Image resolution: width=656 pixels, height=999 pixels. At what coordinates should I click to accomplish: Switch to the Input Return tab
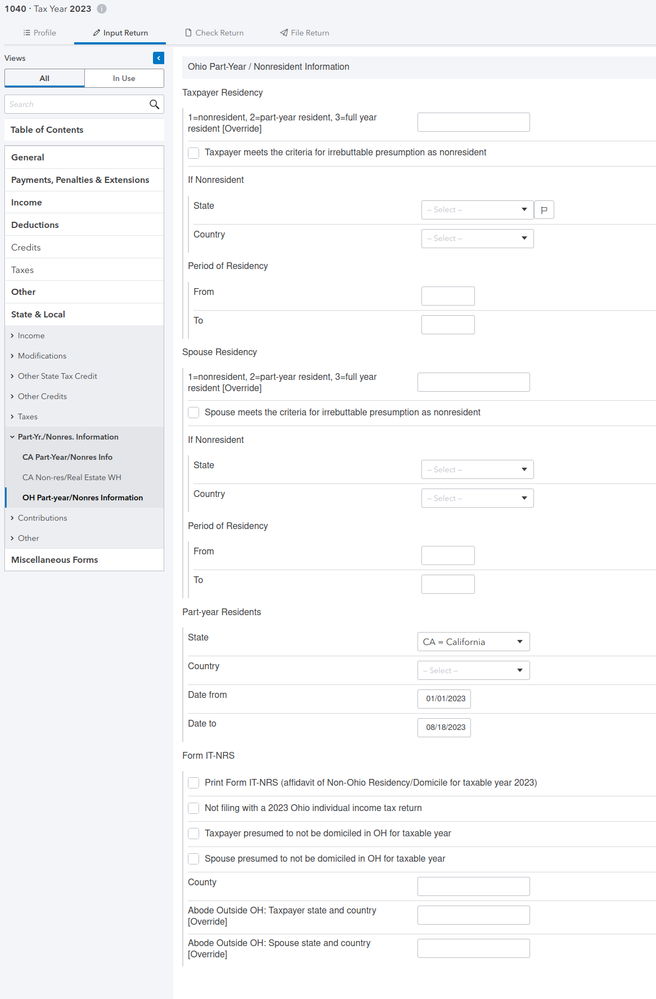click(120, 32)
